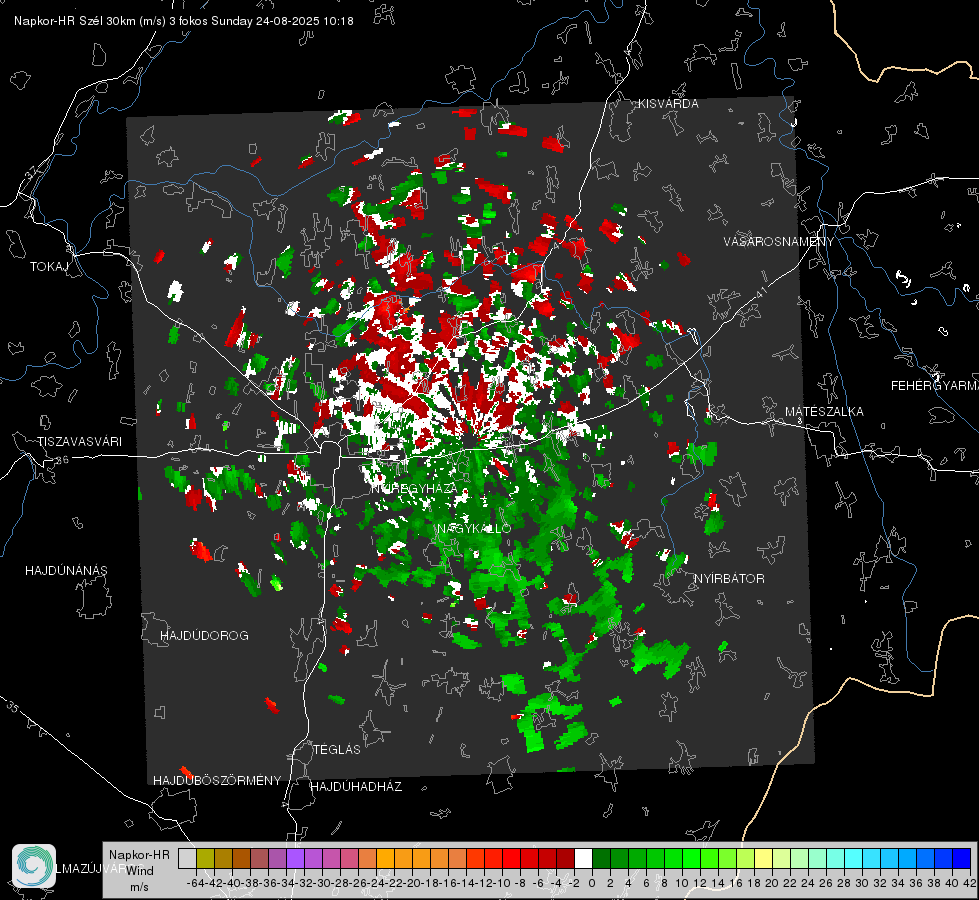Click the VÁSÁROSNAMÉNY city label
Screen dimensions: 979x900
[x=779, y=242]
